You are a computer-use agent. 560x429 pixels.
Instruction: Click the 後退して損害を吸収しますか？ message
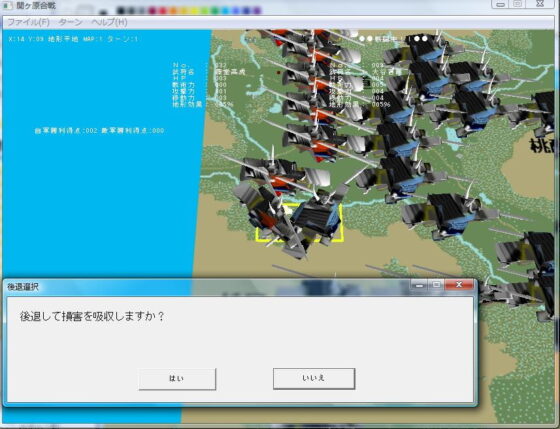click(92, 316)
